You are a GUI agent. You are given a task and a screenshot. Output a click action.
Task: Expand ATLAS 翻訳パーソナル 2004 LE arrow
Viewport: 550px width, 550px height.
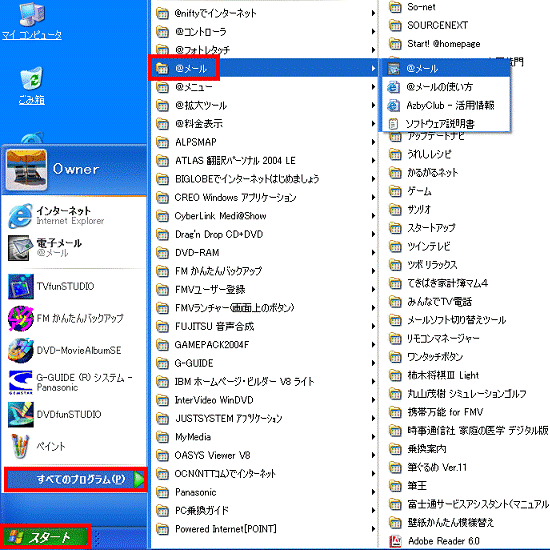pyautogui.click(x=373, y=160)
